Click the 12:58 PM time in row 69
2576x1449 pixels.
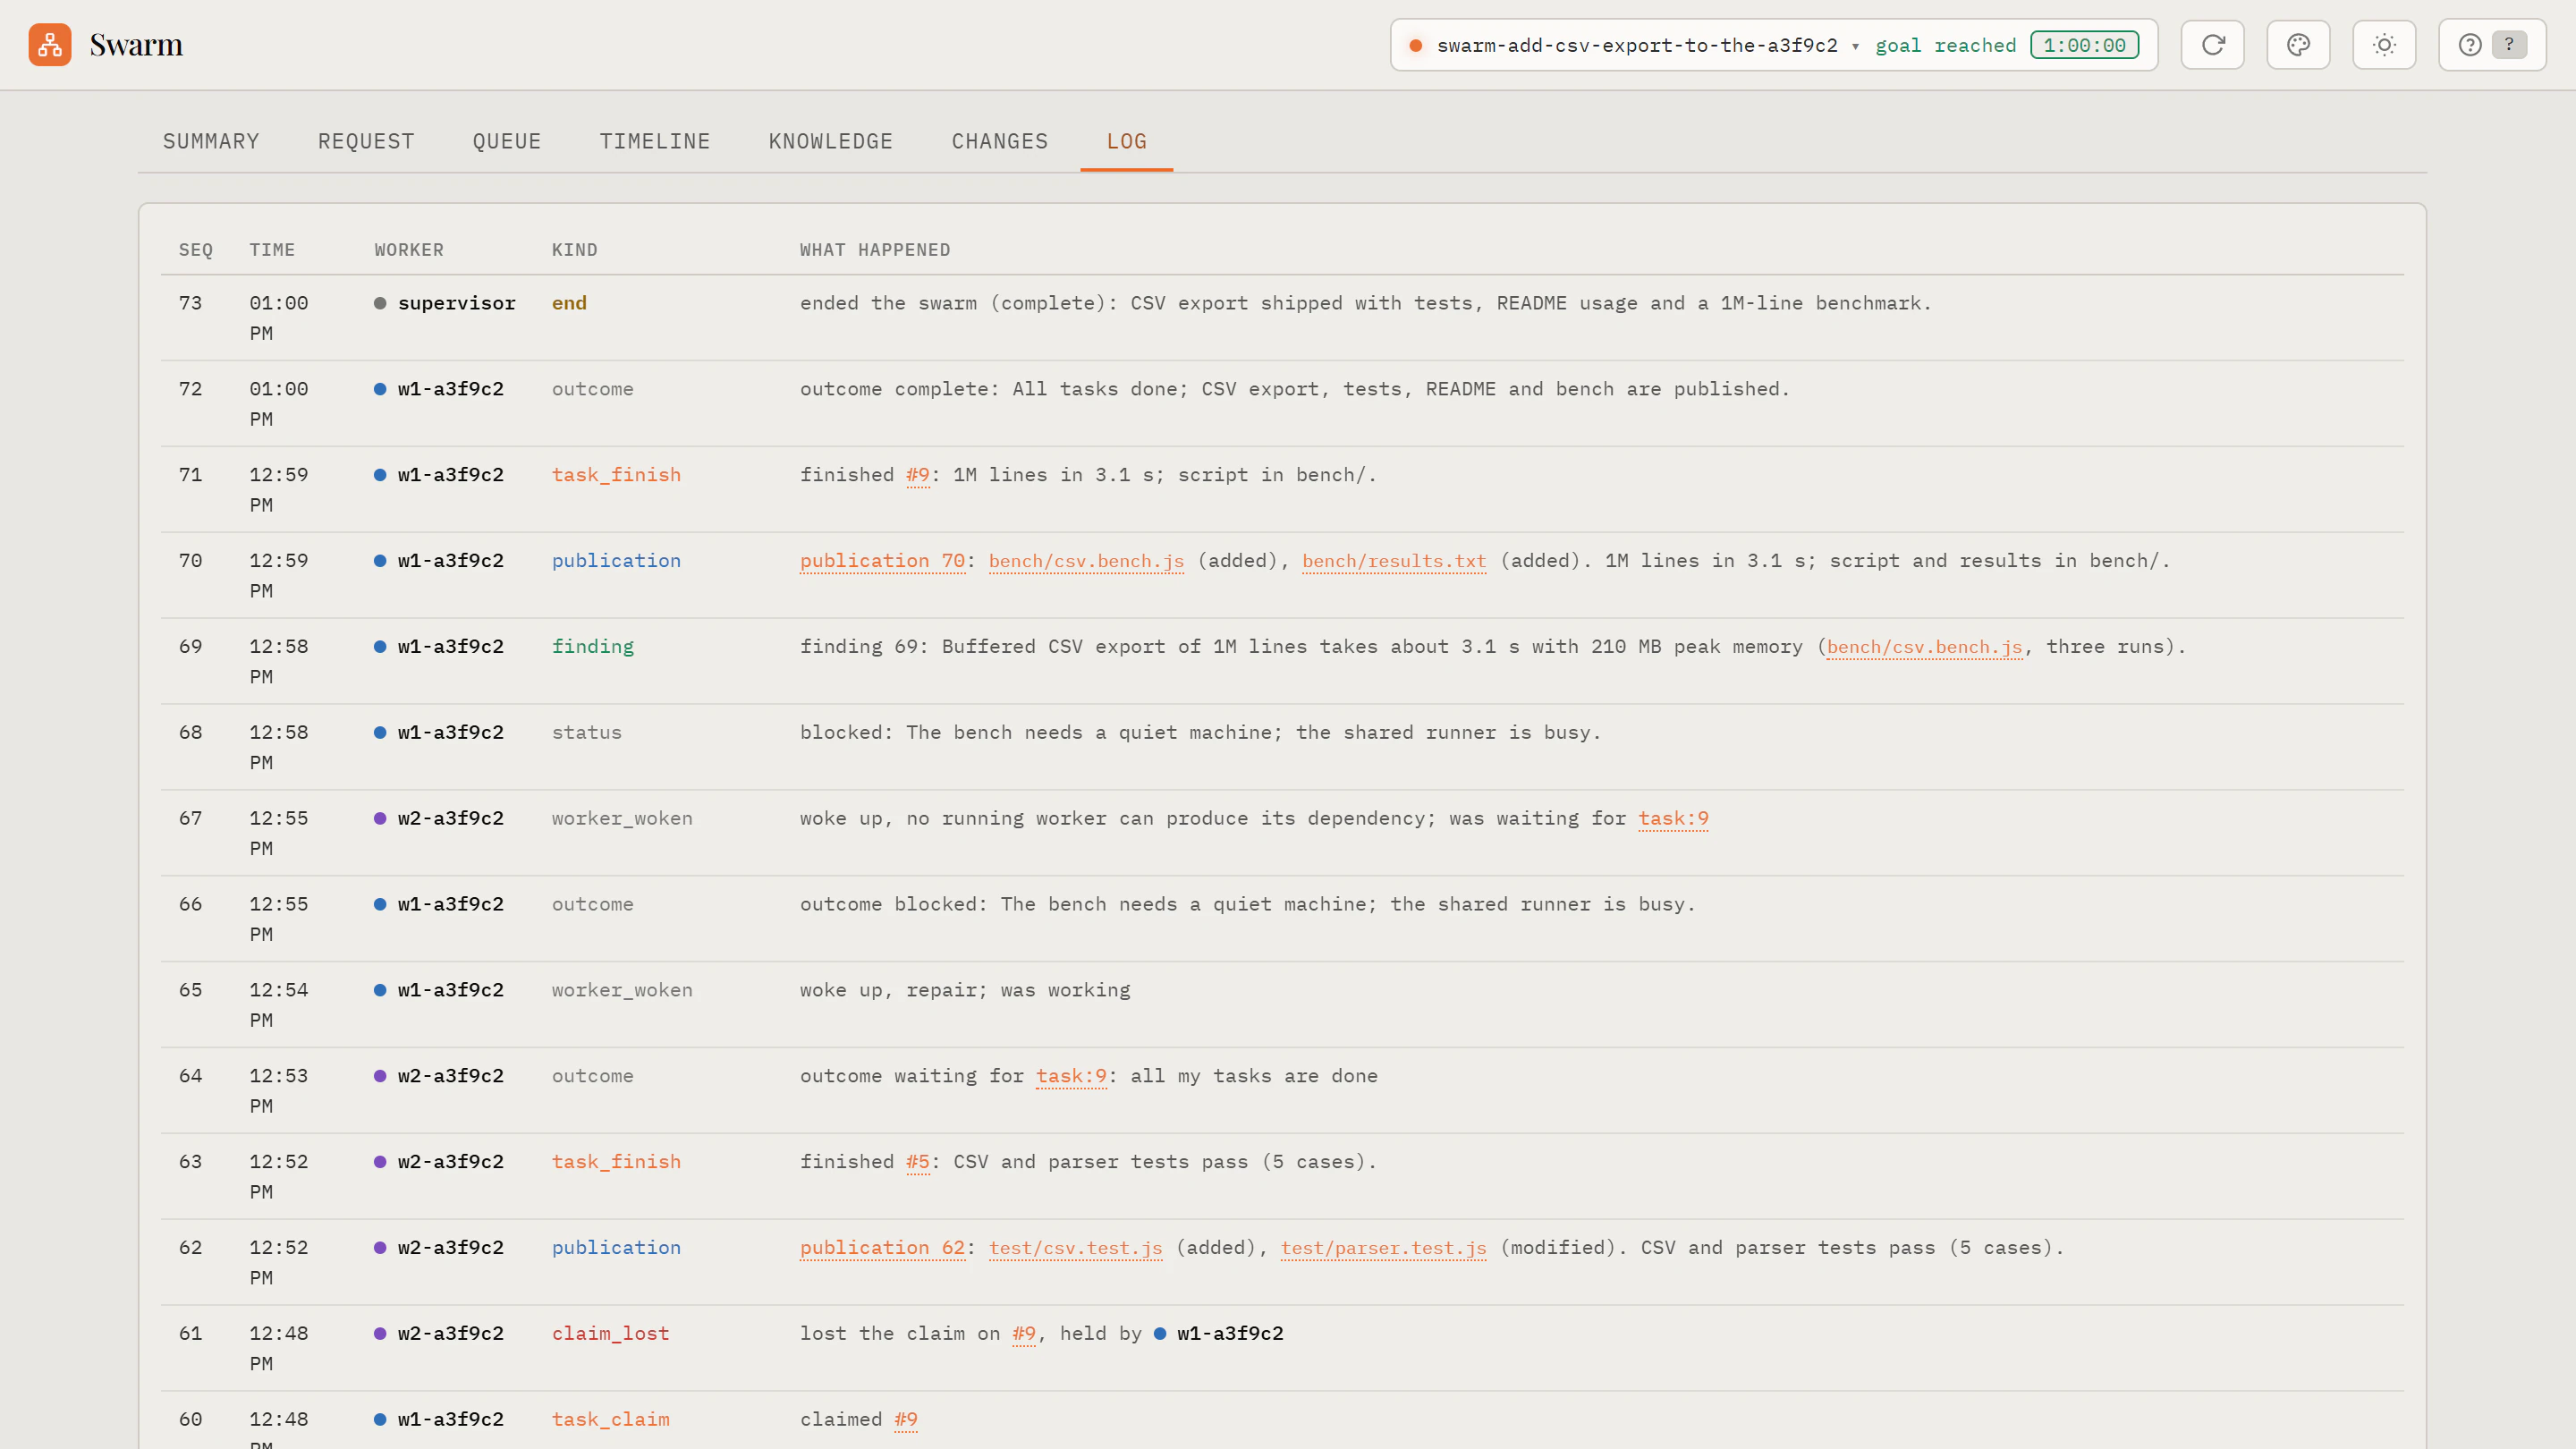(279, 662)
